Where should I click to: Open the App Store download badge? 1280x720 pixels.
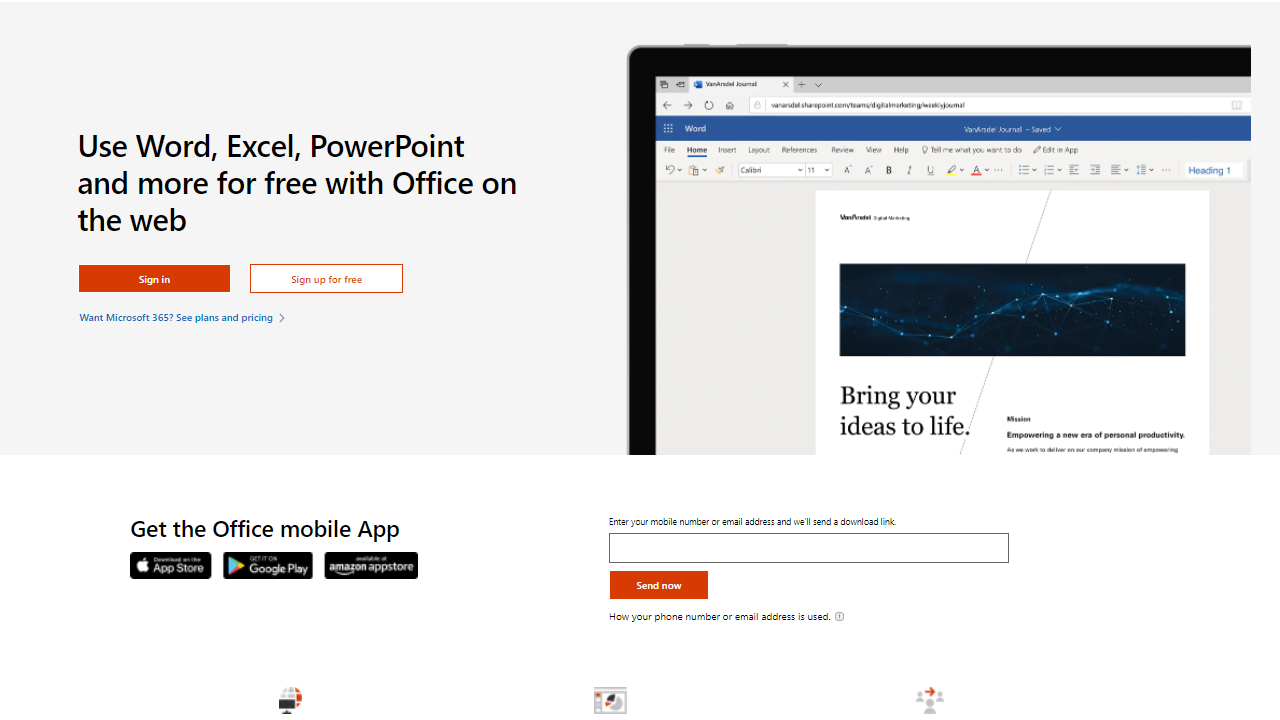click(170, 565)
